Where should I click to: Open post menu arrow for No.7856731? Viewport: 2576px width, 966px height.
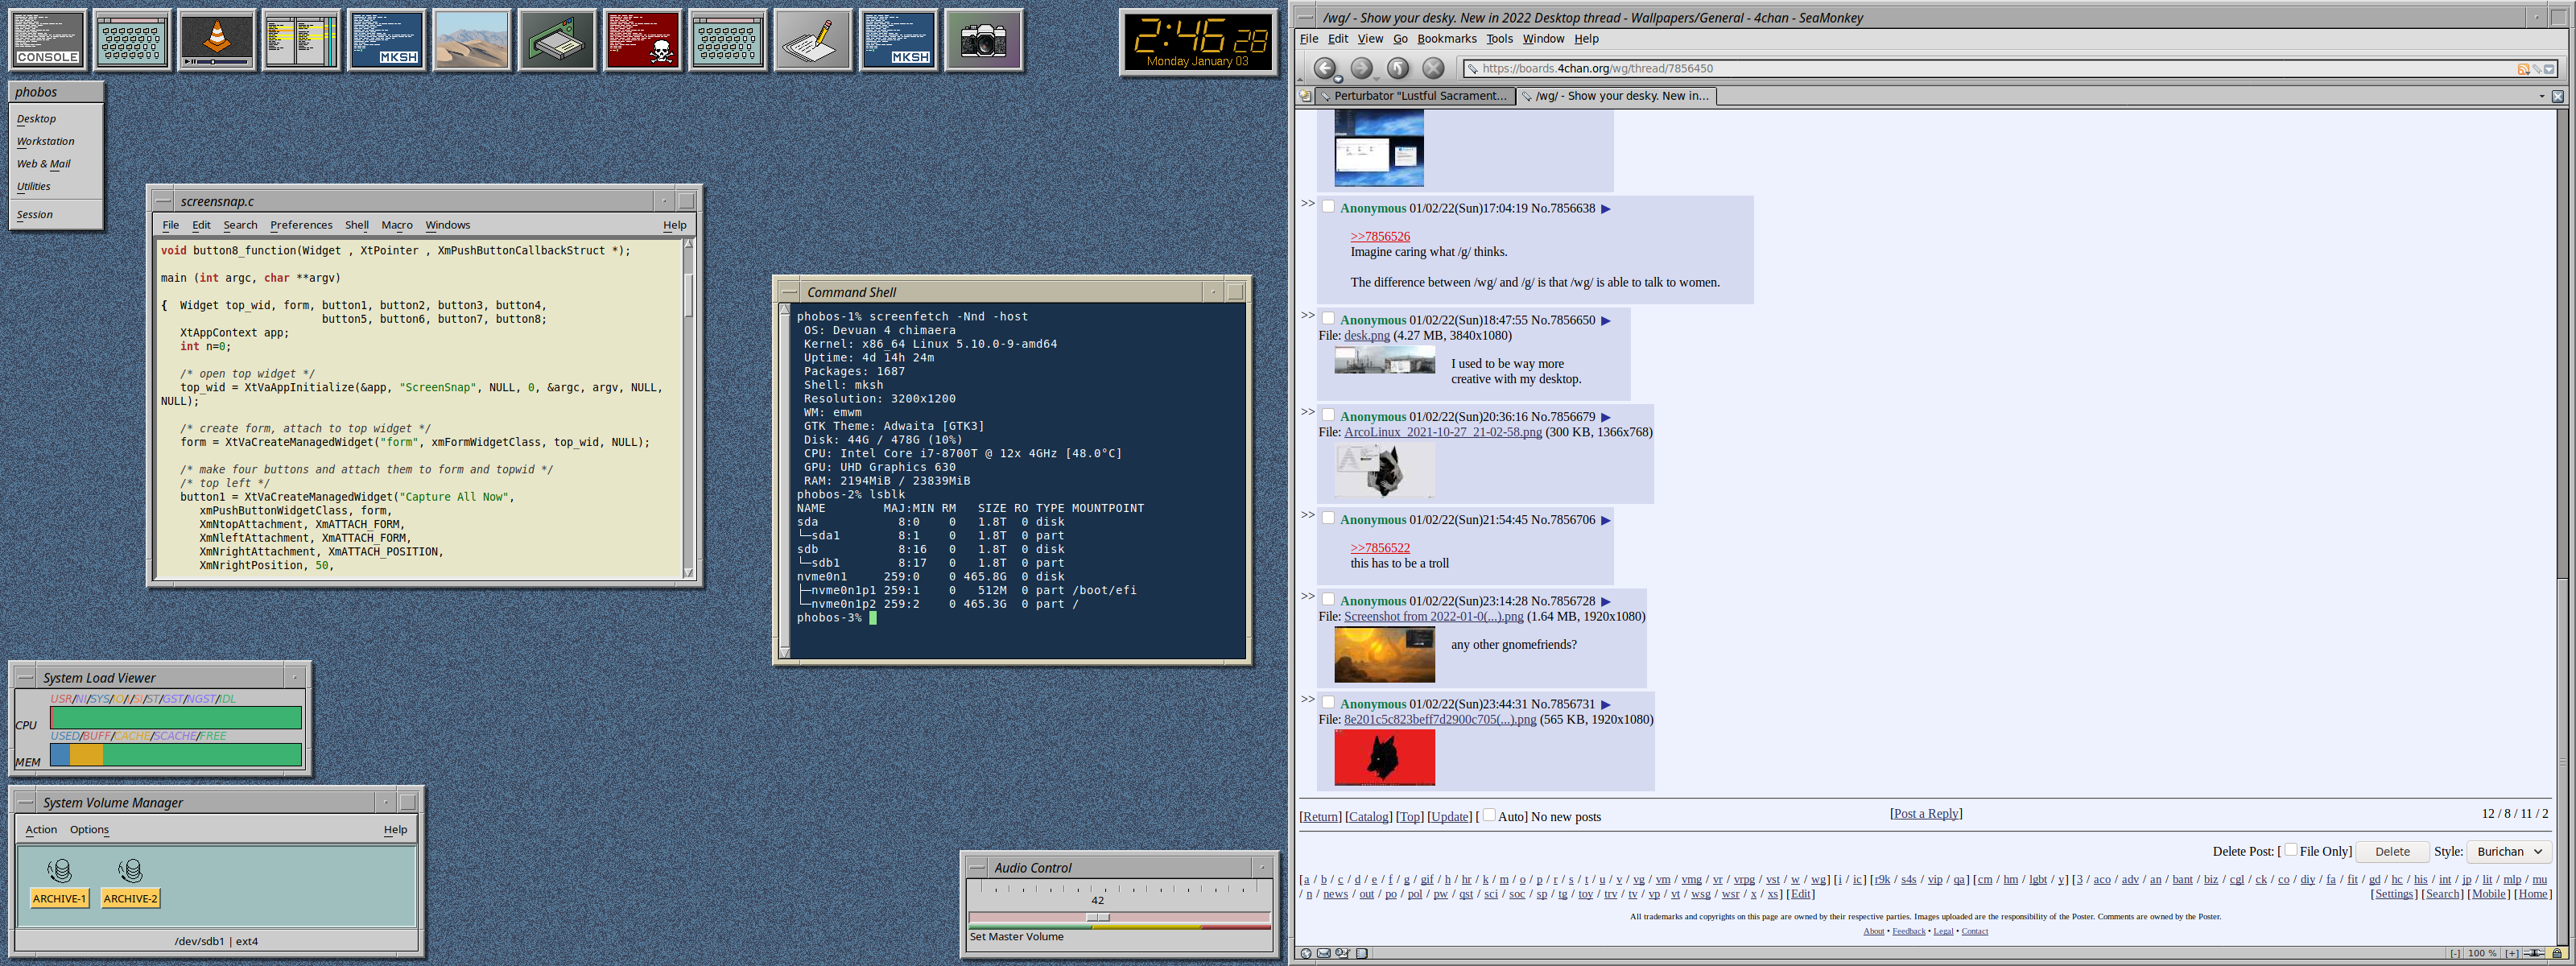1606,704
